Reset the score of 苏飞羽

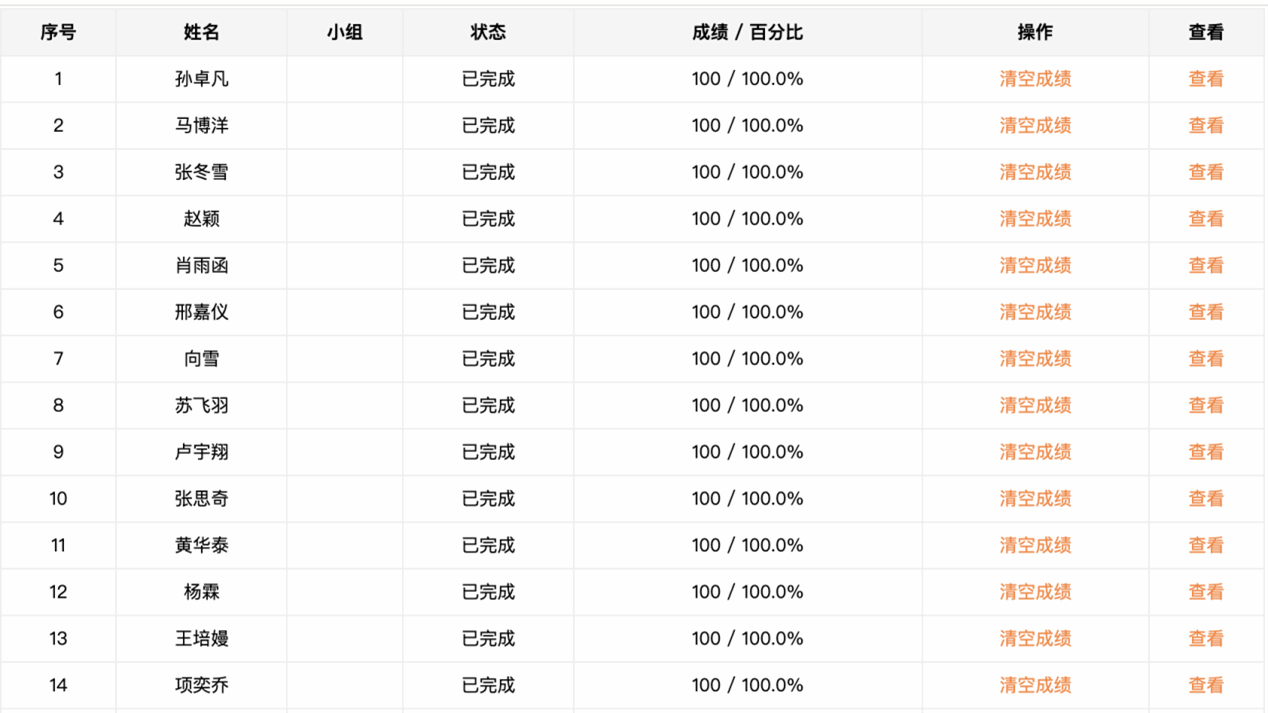pyautogui.click(x=1035, y=405)
